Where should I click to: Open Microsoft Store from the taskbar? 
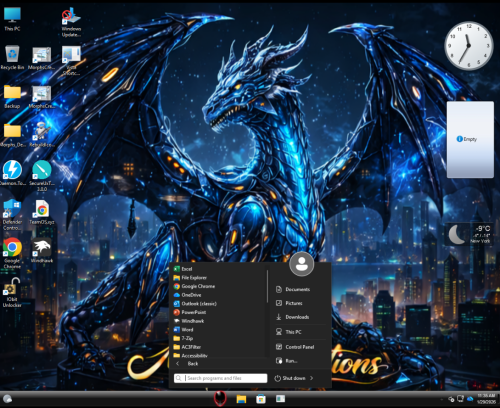261,399
